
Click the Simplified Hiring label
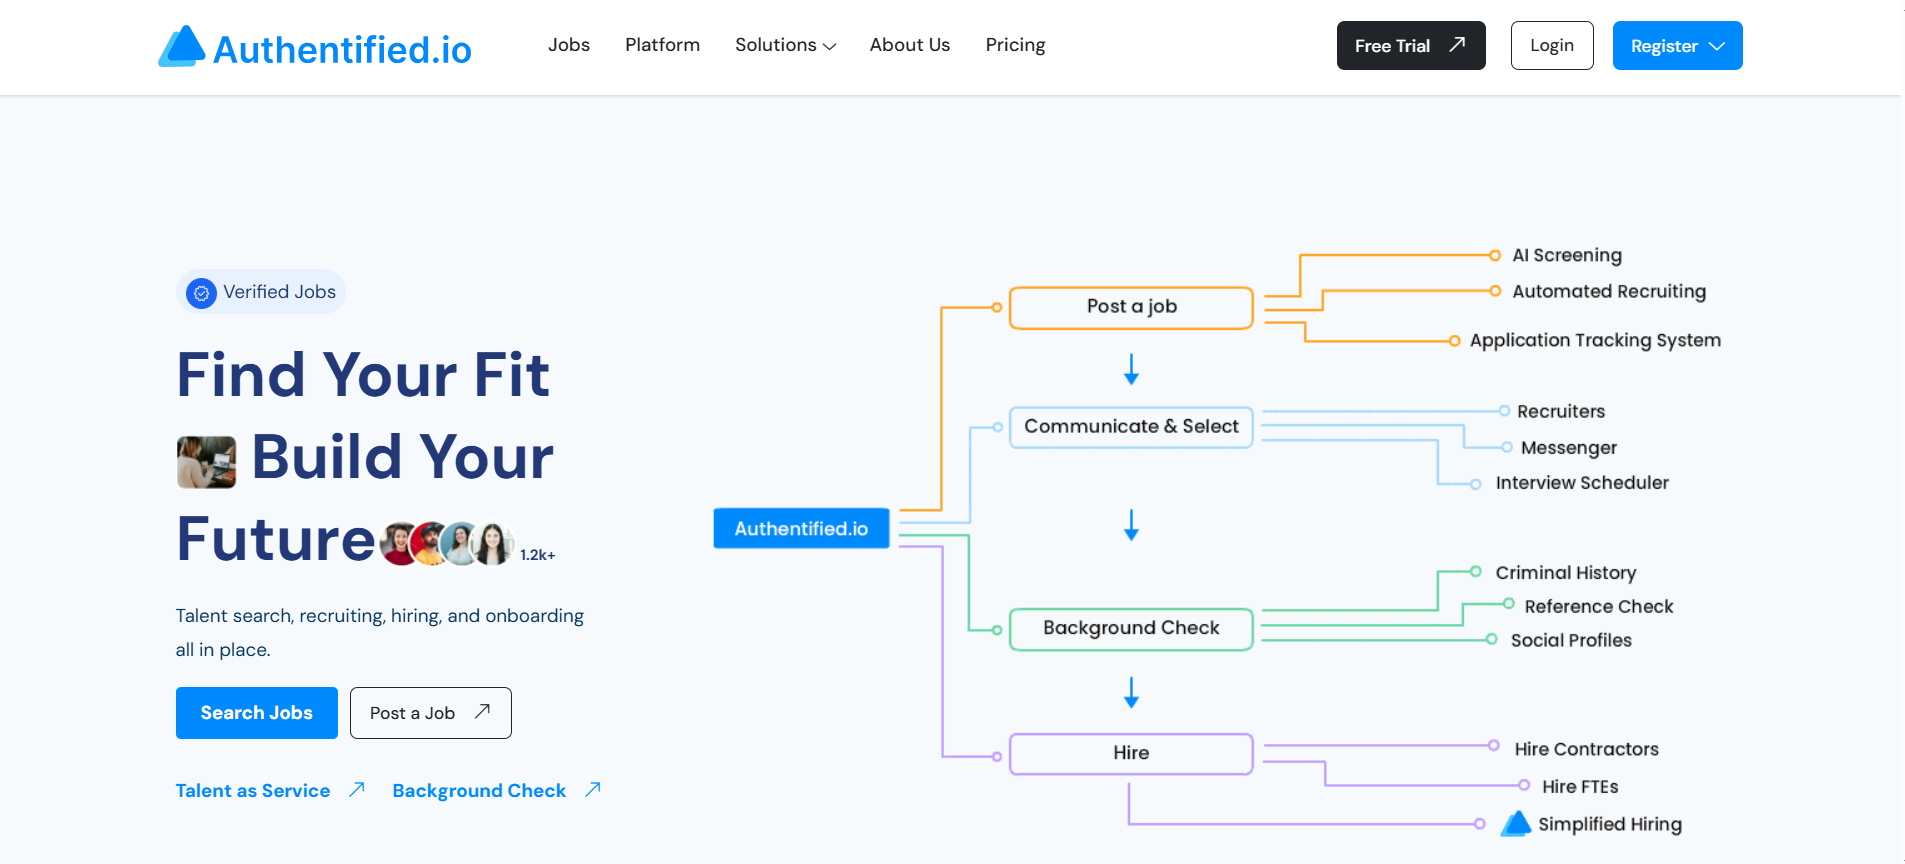pos(1610,824)
